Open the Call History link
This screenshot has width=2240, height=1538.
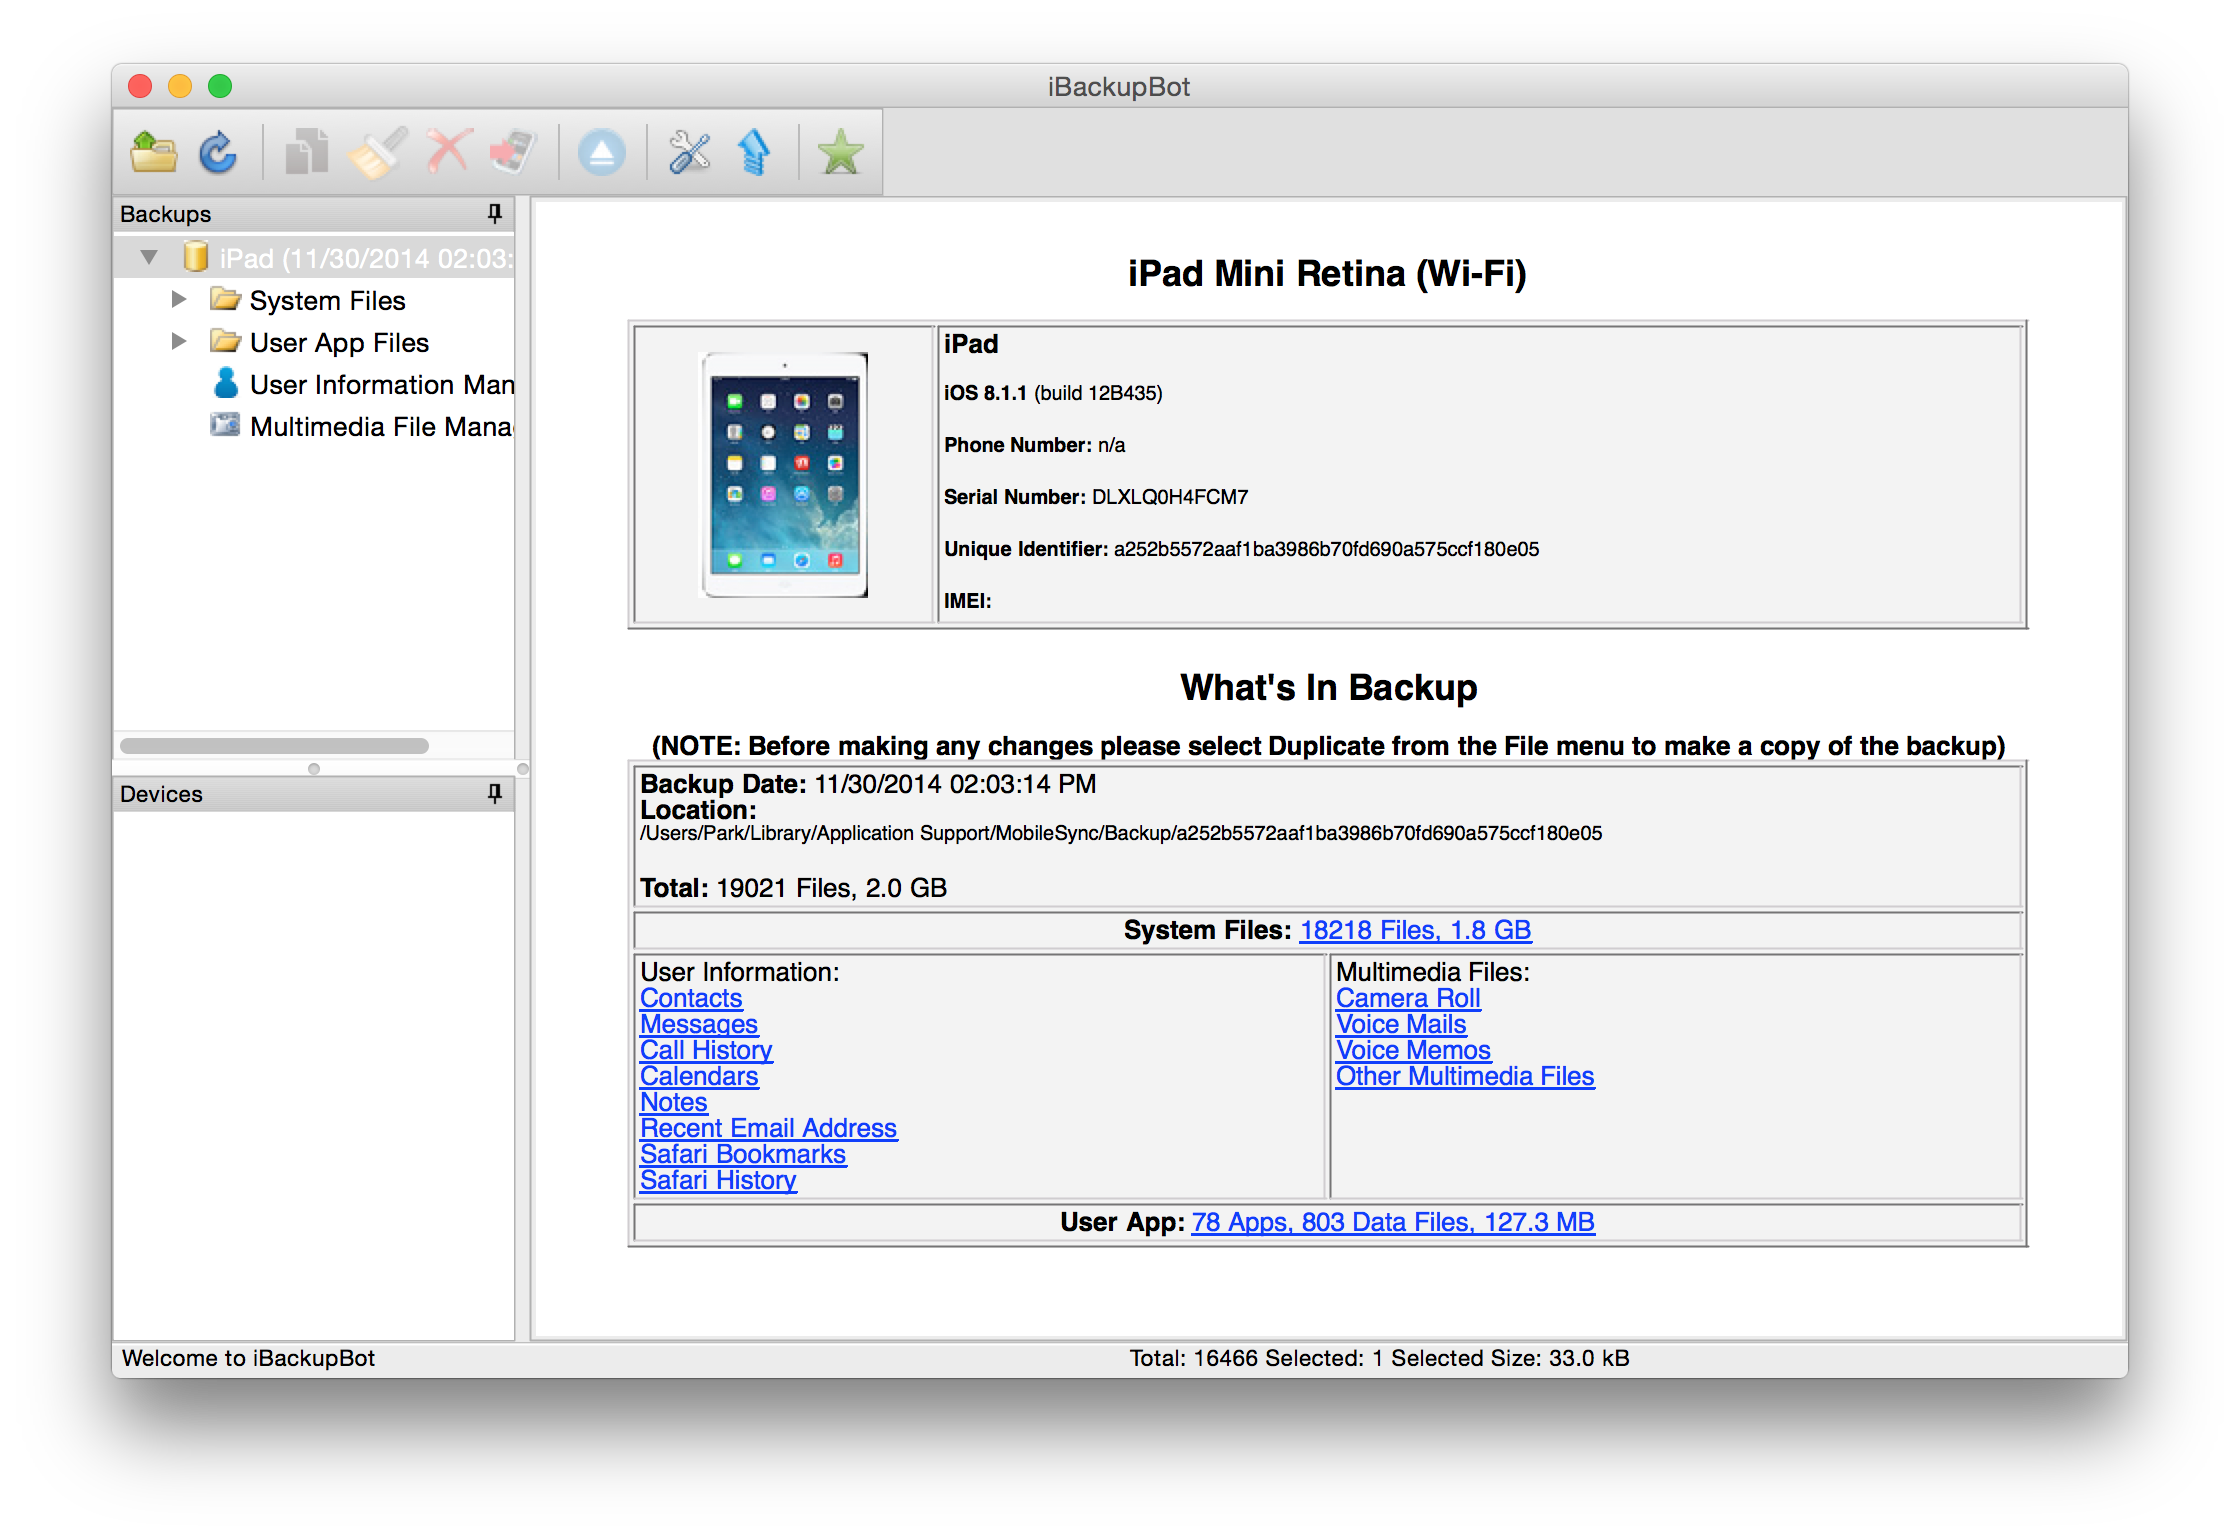click(x=706, y=1050)
